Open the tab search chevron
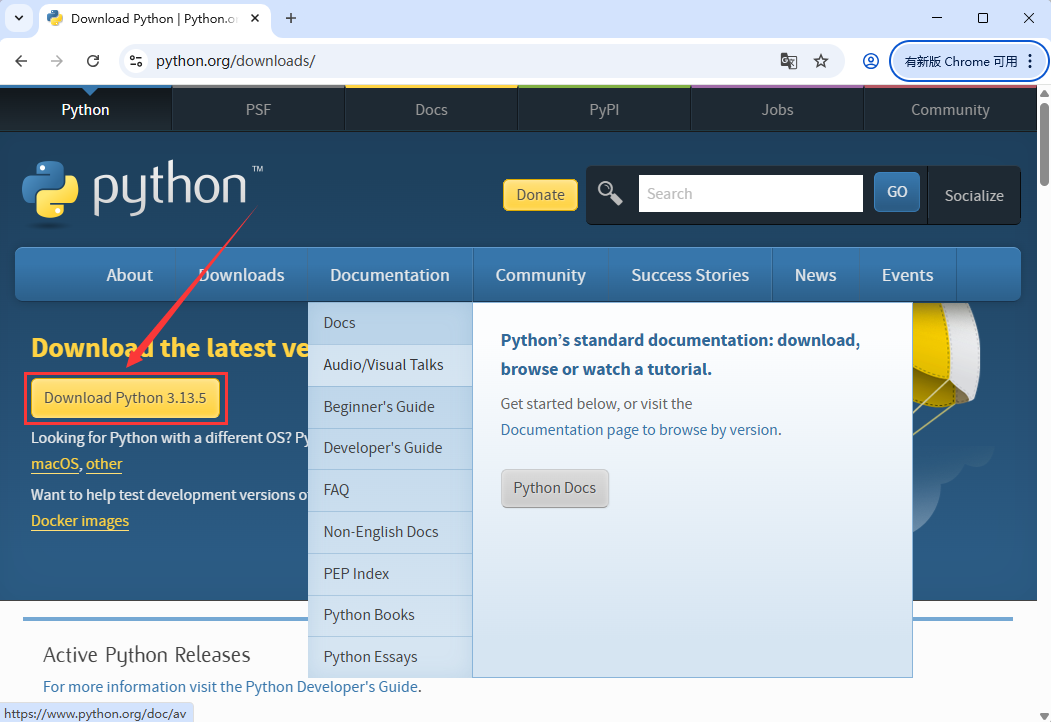 pyautogui.click(x=18, y=18)
